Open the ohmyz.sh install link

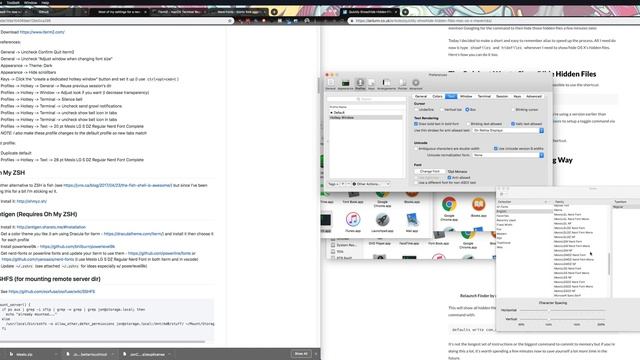(x=31, y=201)
